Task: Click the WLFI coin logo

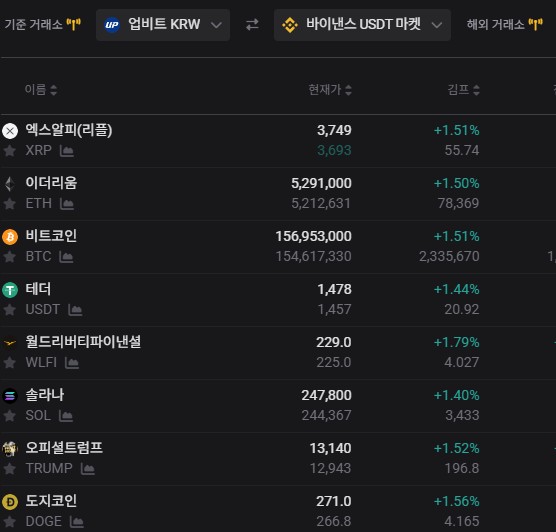Action: click(10, 343)
